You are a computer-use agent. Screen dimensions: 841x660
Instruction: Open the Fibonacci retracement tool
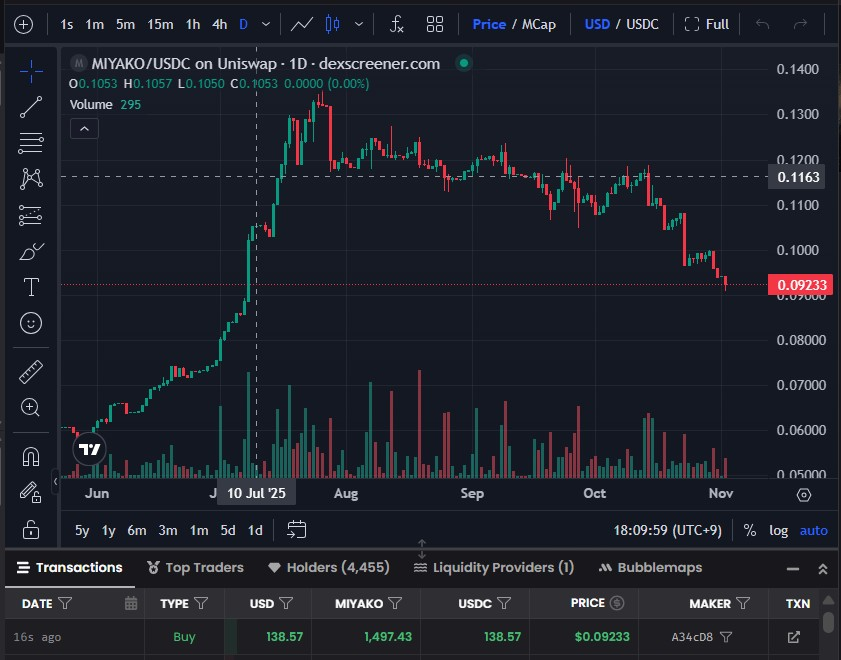[x=31, y=143]
